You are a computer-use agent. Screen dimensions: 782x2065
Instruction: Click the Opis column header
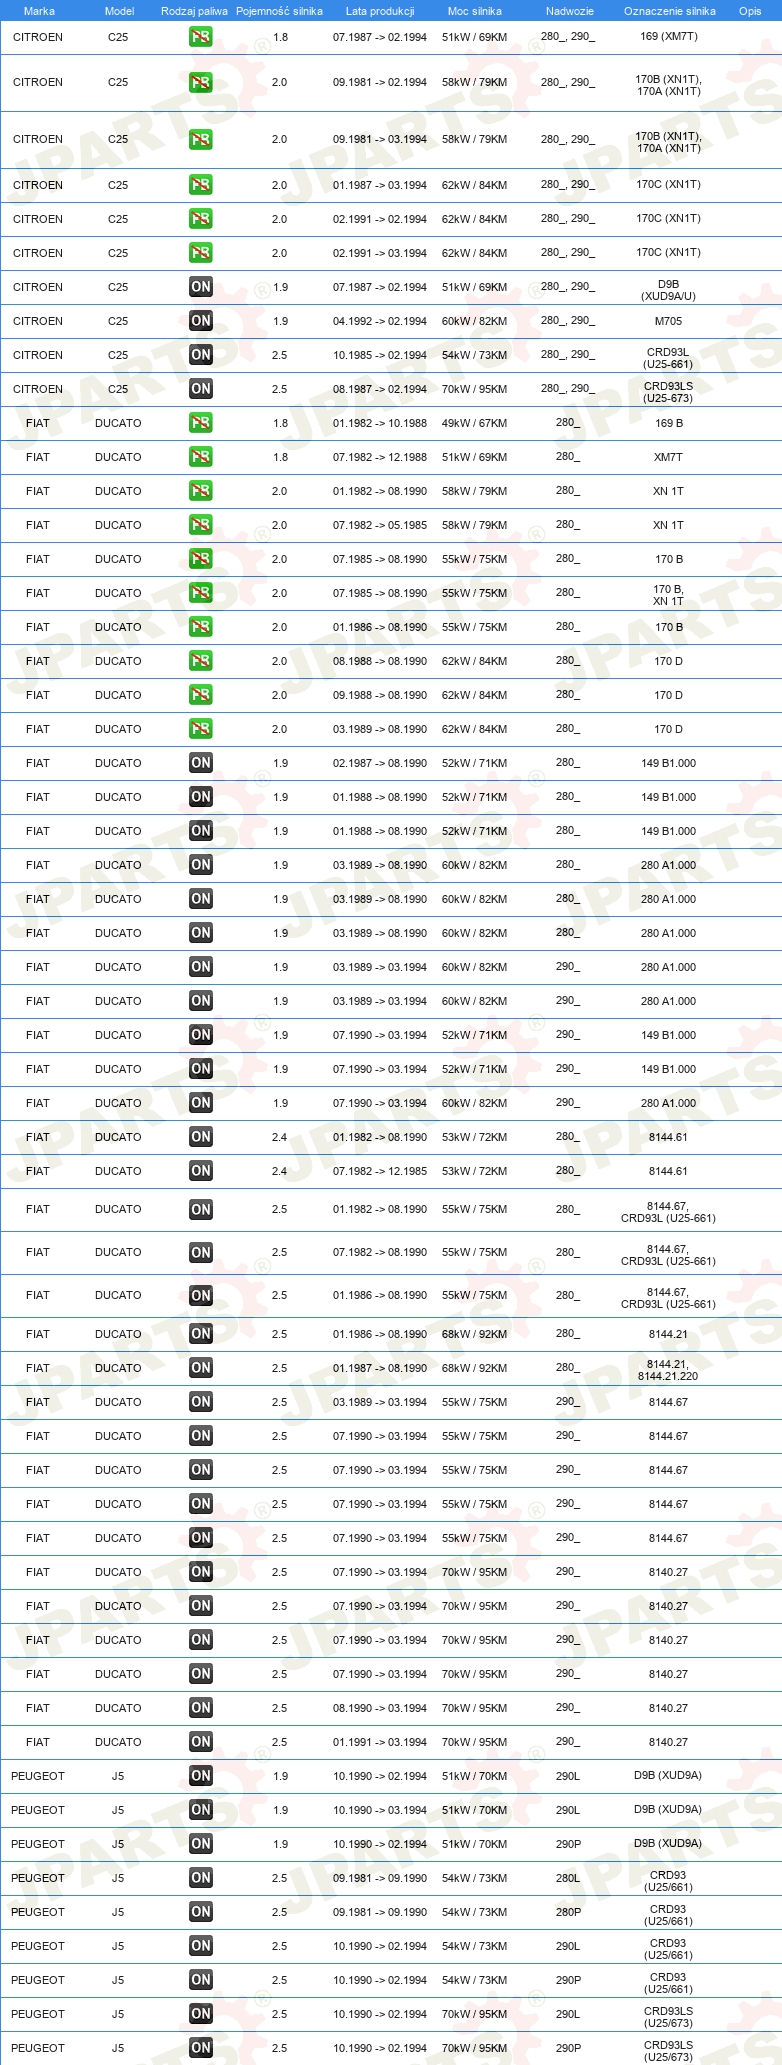click(750, 11)
